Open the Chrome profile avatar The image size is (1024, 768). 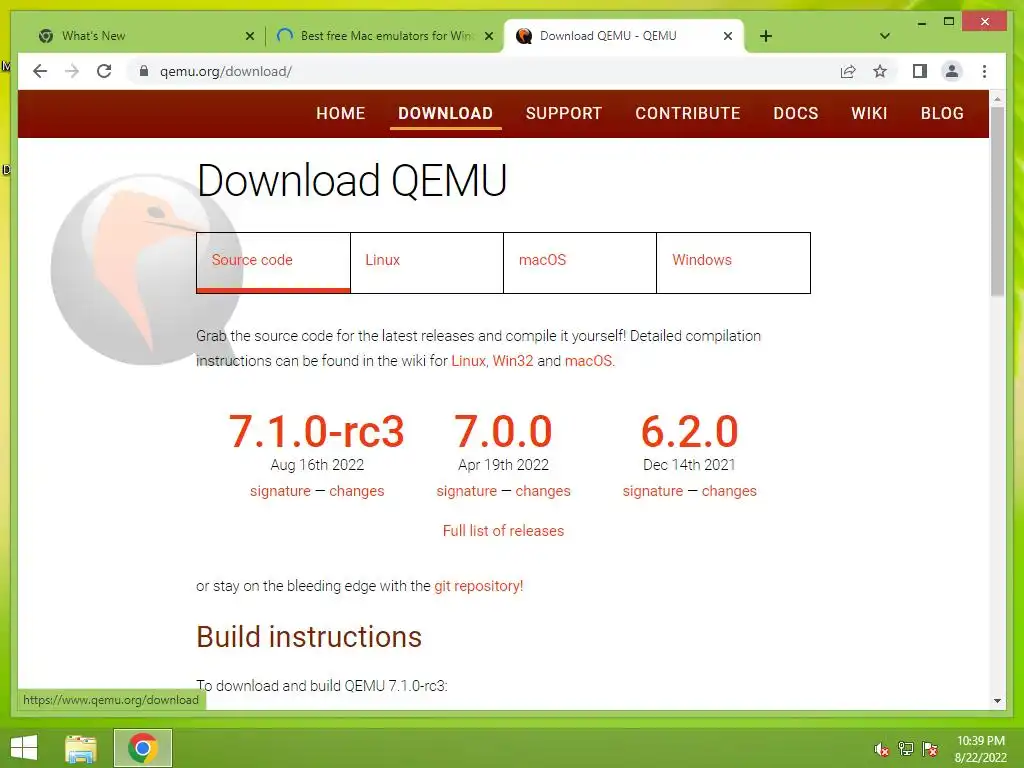point(952,71)
